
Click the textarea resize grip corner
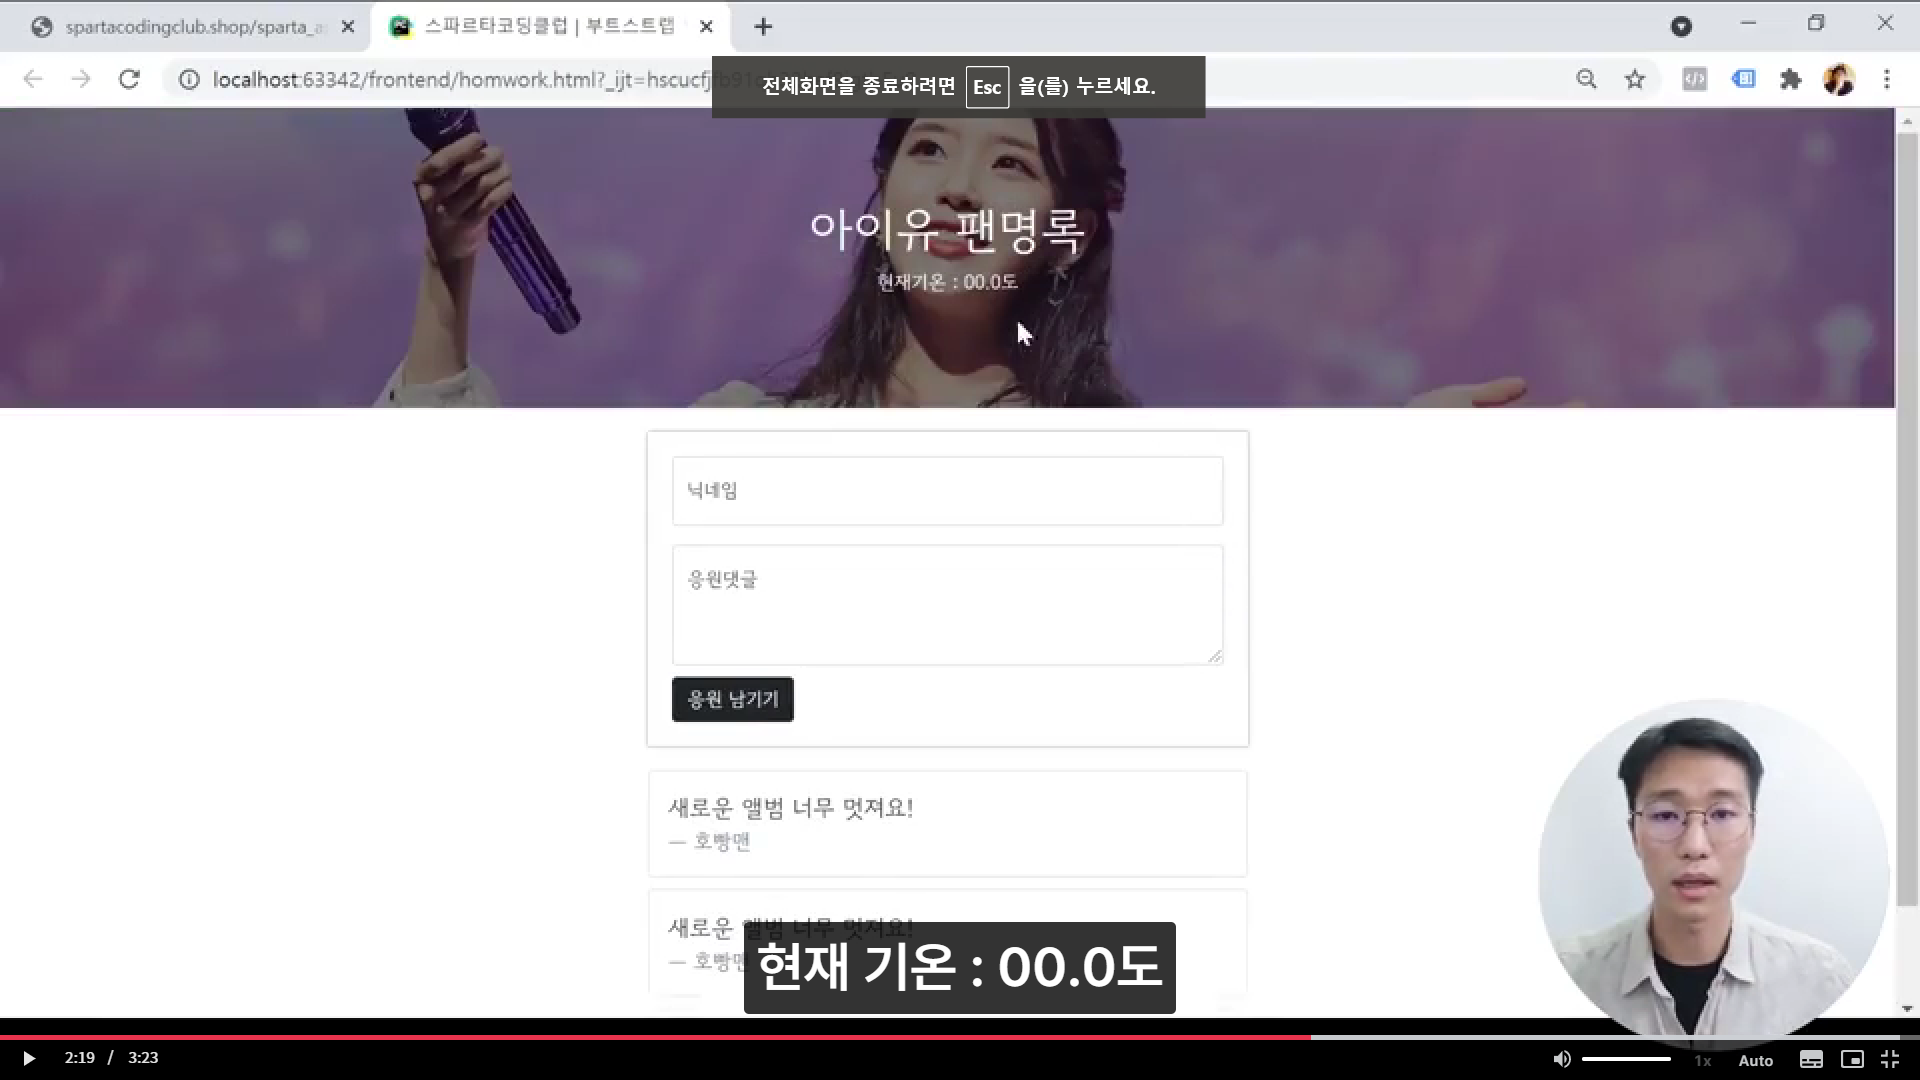pos(1215,656)
